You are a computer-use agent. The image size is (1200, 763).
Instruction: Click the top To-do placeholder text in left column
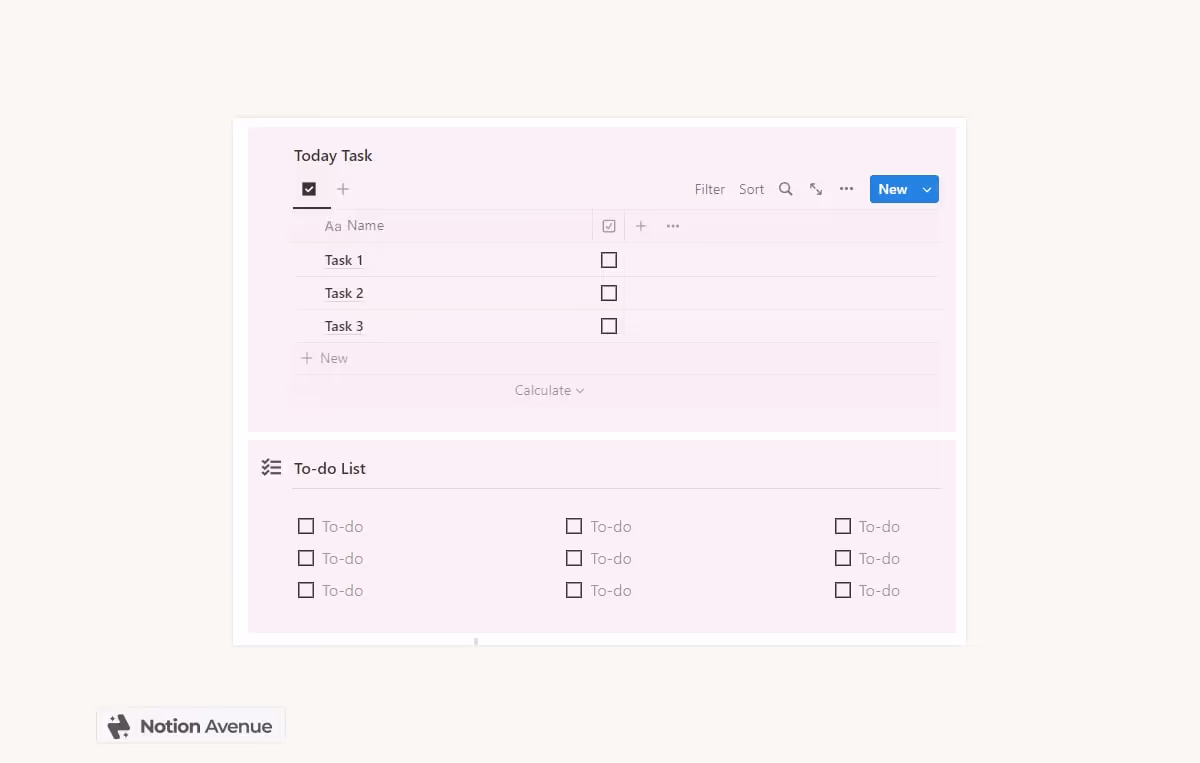tap(342, 526)
